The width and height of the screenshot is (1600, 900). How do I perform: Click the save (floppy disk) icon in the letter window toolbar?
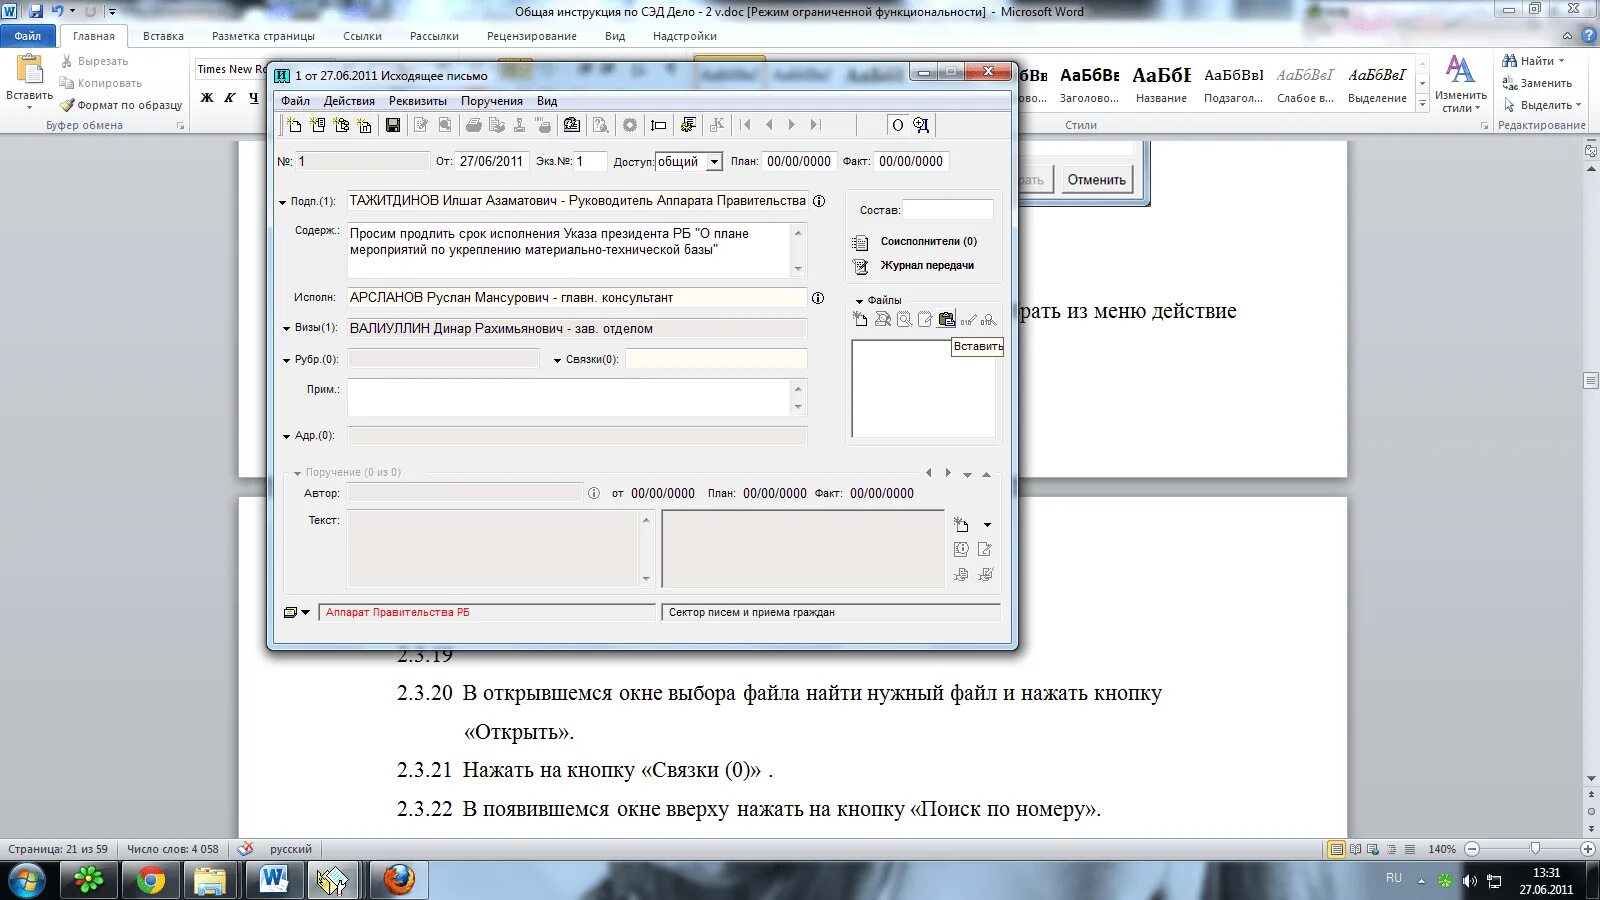point(393,125)
